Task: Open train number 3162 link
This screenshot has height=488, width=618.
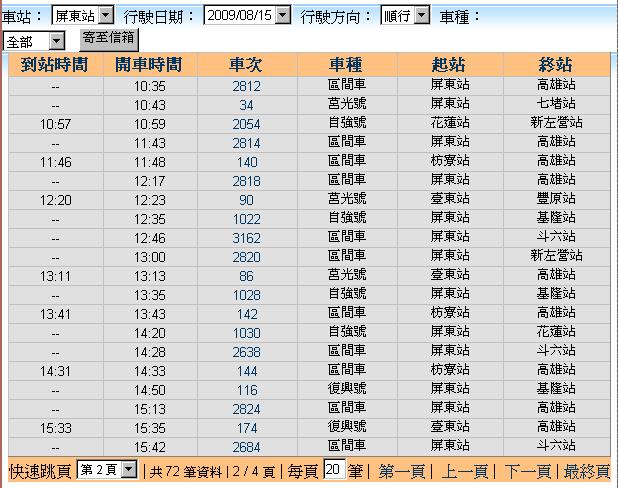Action: [x=246, y=238]
